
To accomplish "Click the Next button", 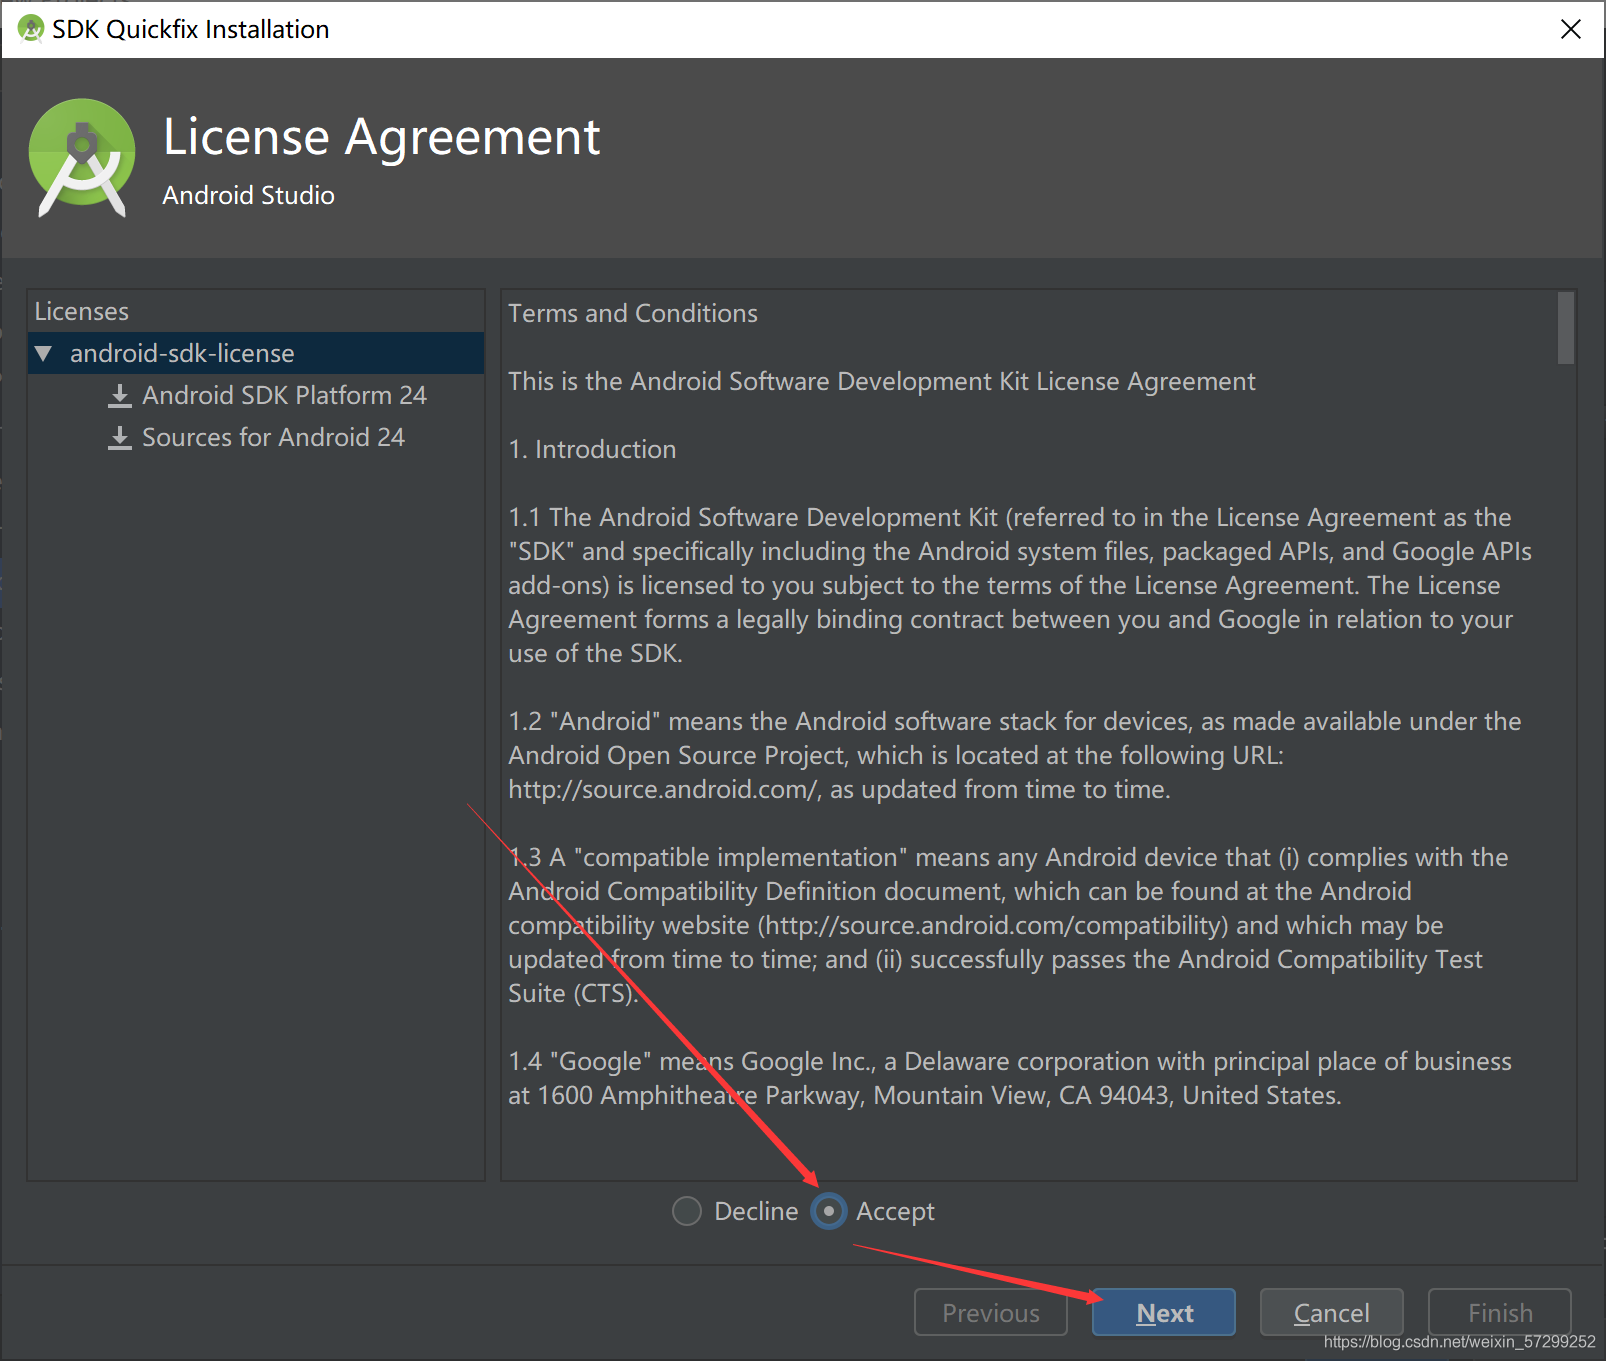I will coord(1164,1312).
